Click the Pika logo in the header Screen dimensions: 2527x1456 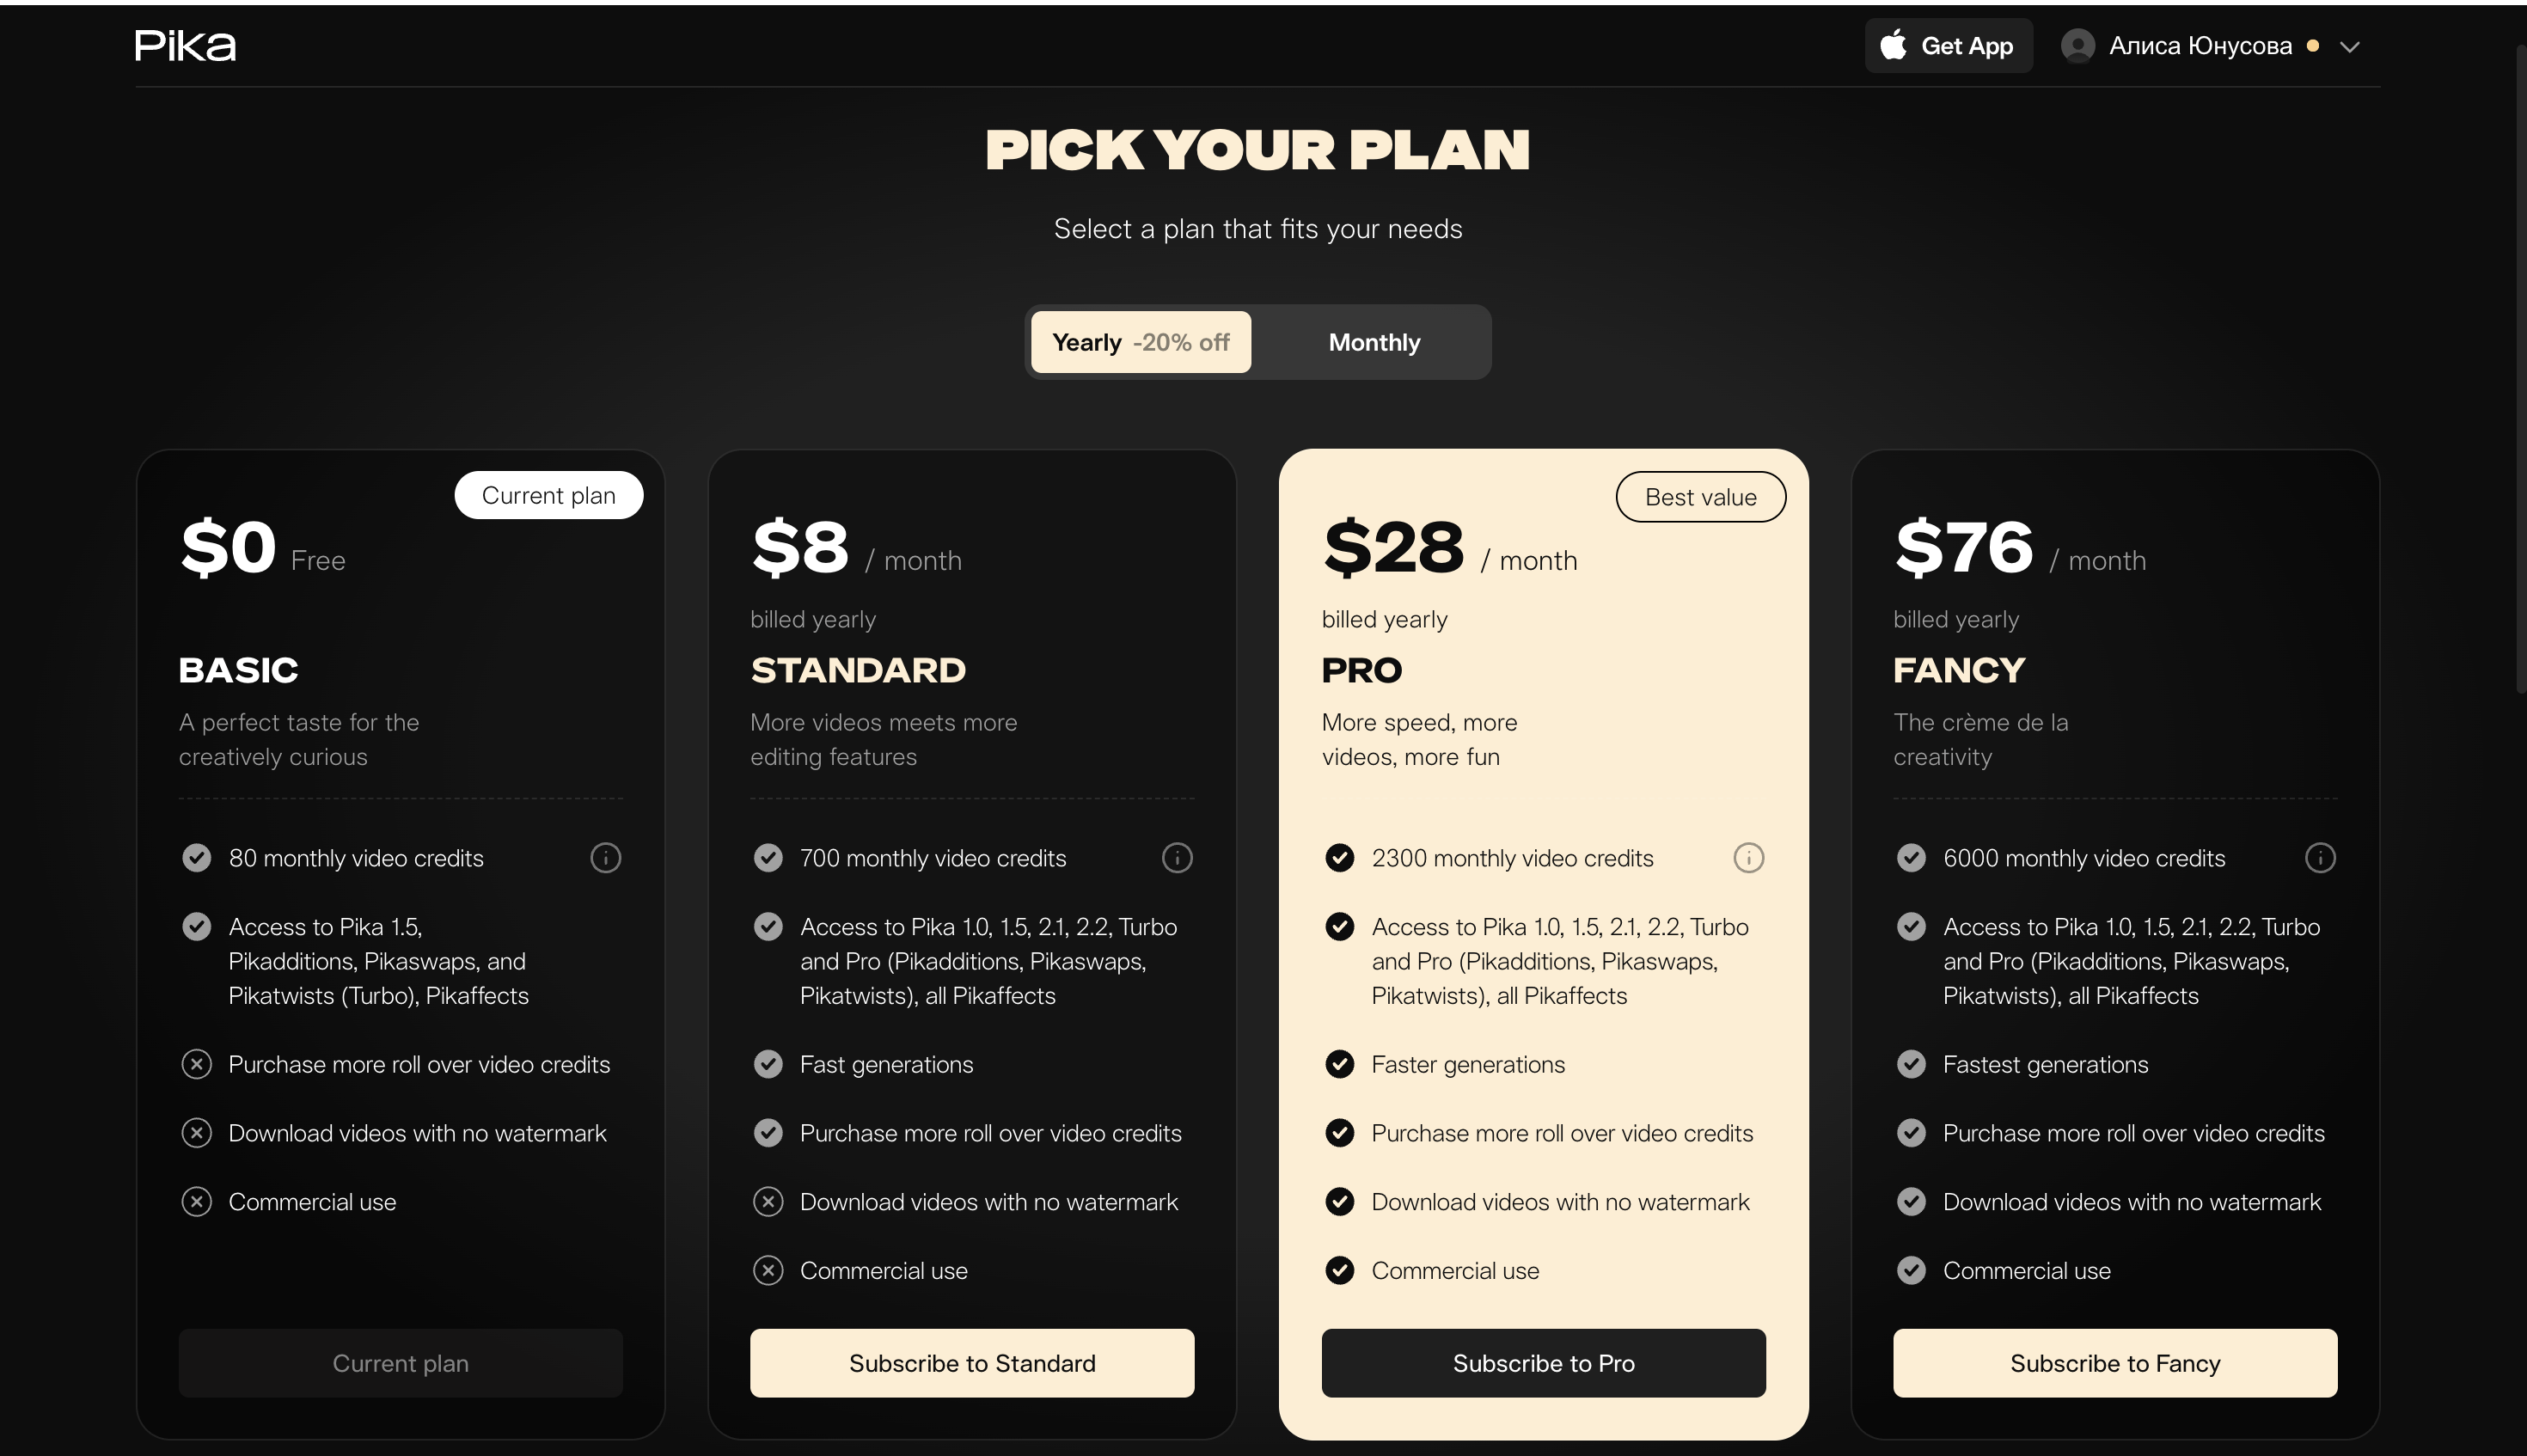185,45
